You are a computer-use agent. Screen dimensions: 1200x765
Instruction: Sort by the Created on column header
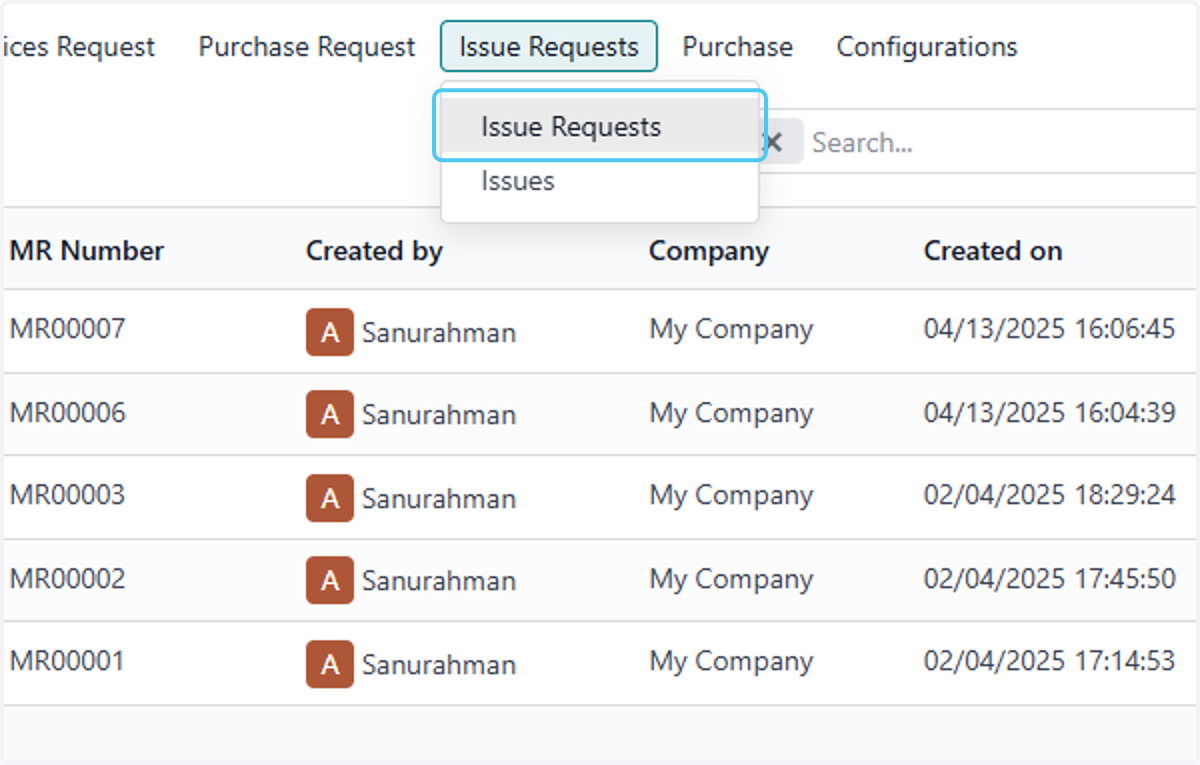993,250
